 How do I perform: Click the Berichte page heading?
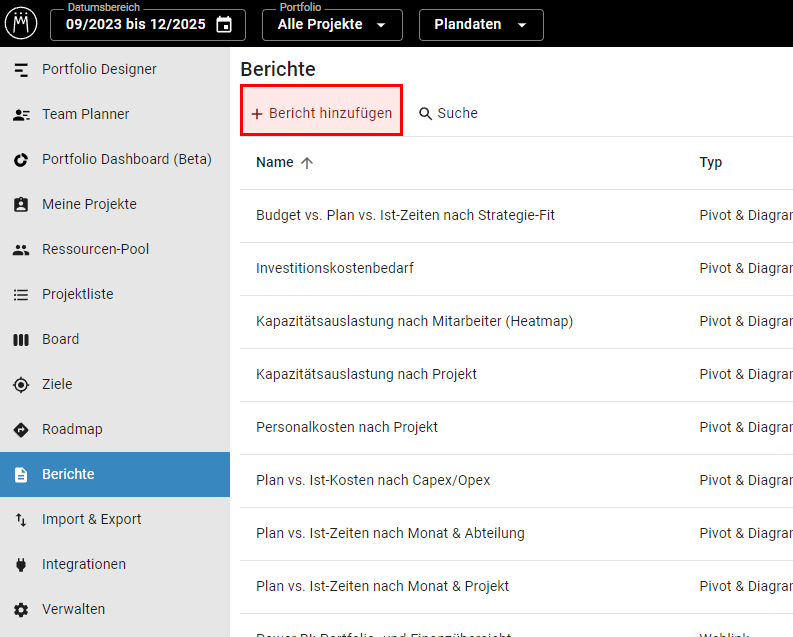click(x=278, y=69)
